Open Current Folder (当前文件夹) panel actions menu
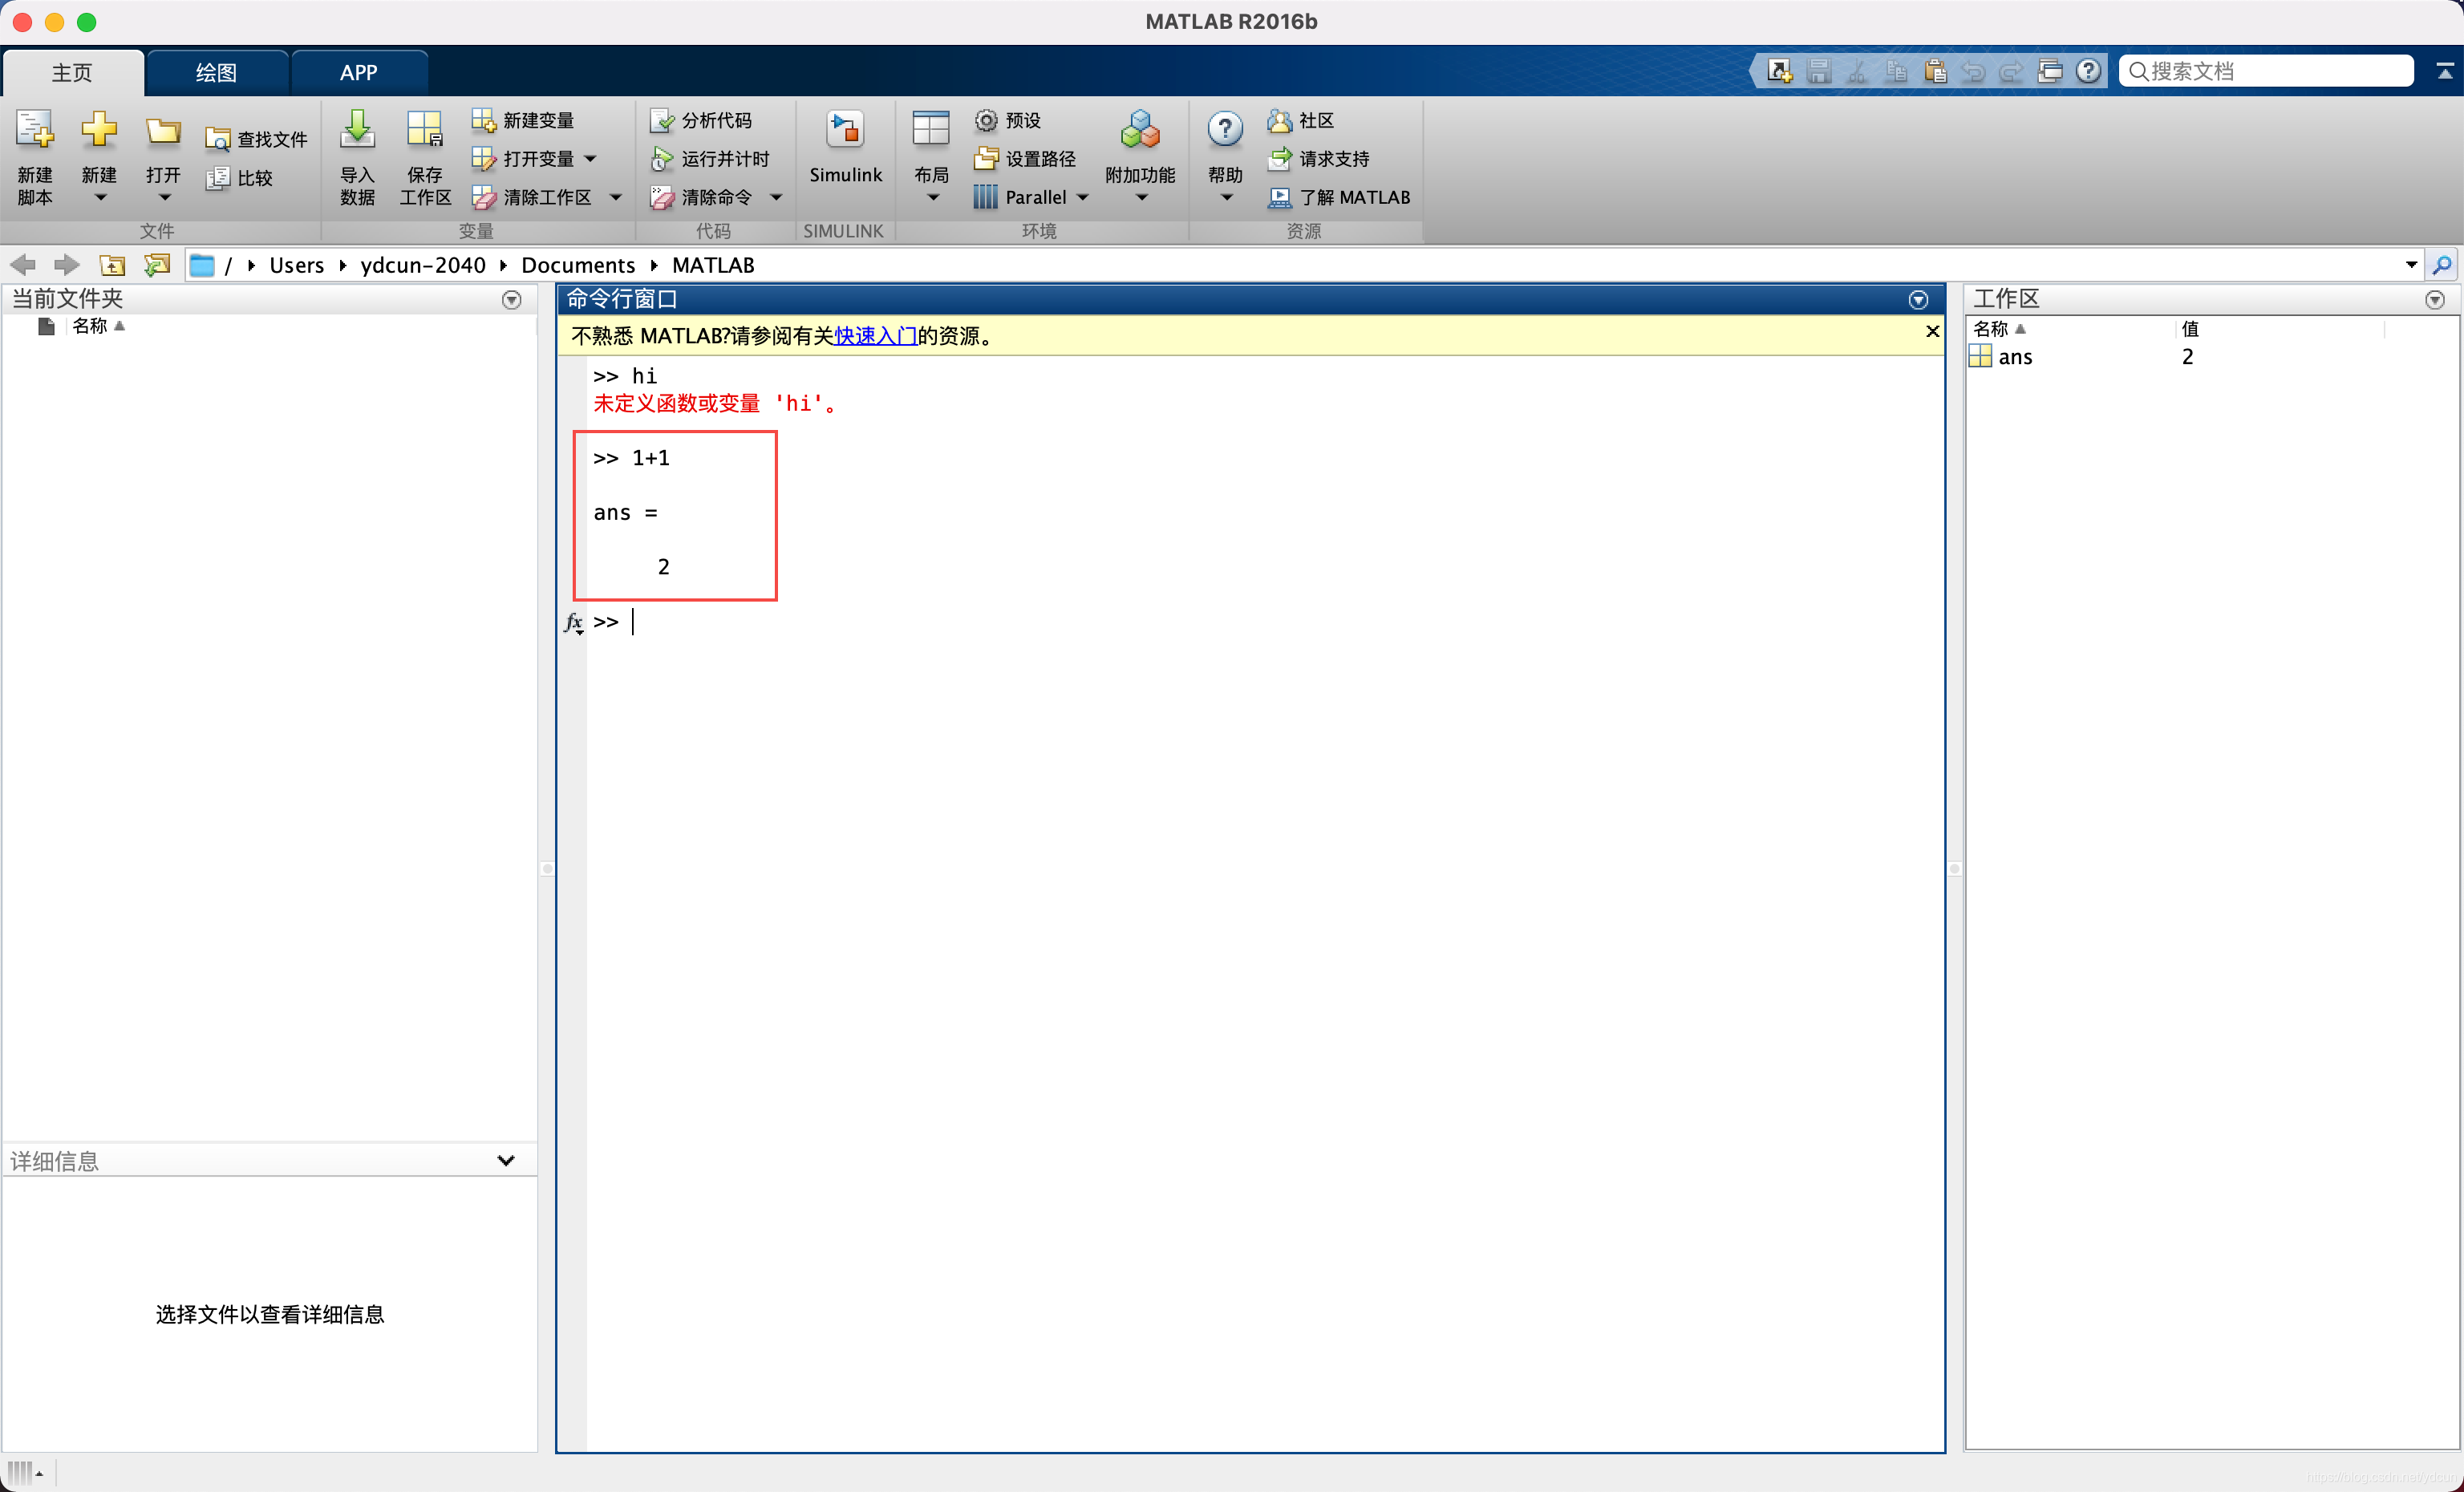Image resolution: width=2464 pixels, height=1492 pixels. point(512,300)
